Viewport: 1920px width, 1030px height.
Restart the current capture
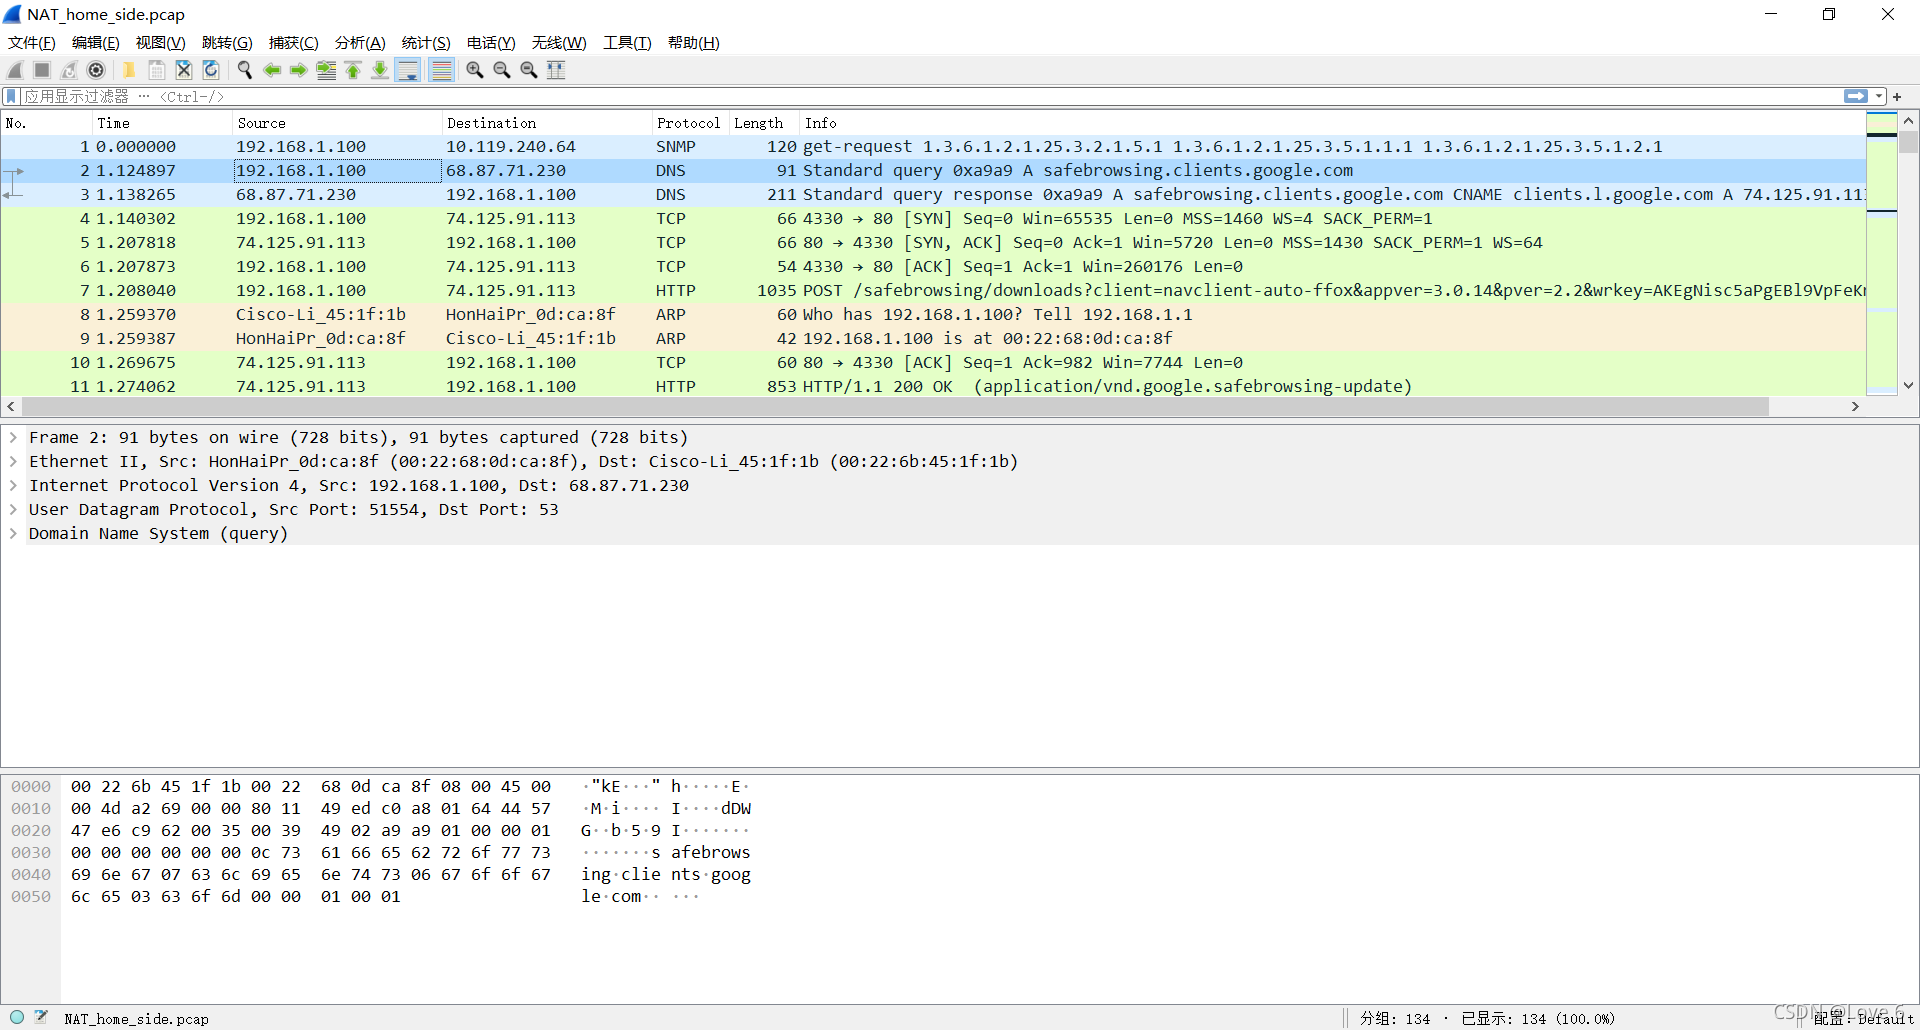(69, 70)
